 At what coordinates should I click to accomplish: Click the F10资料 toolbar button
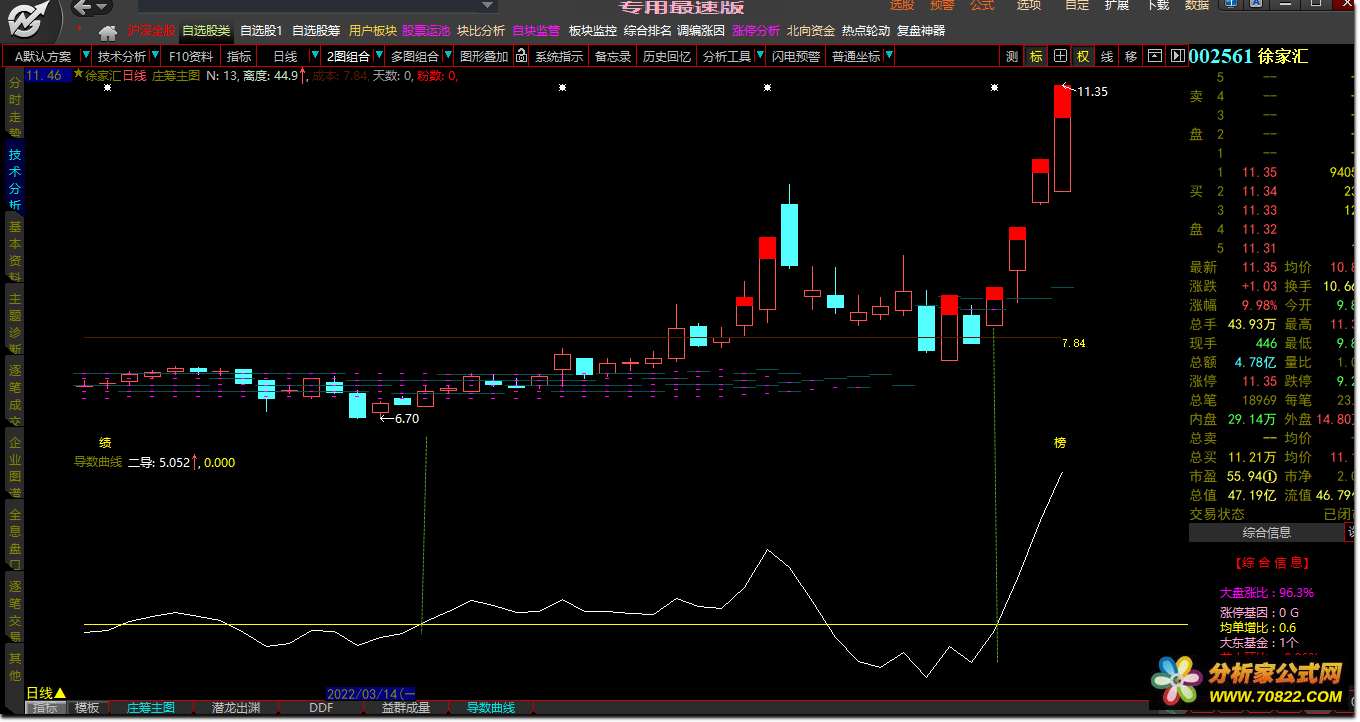pos(190,56)
